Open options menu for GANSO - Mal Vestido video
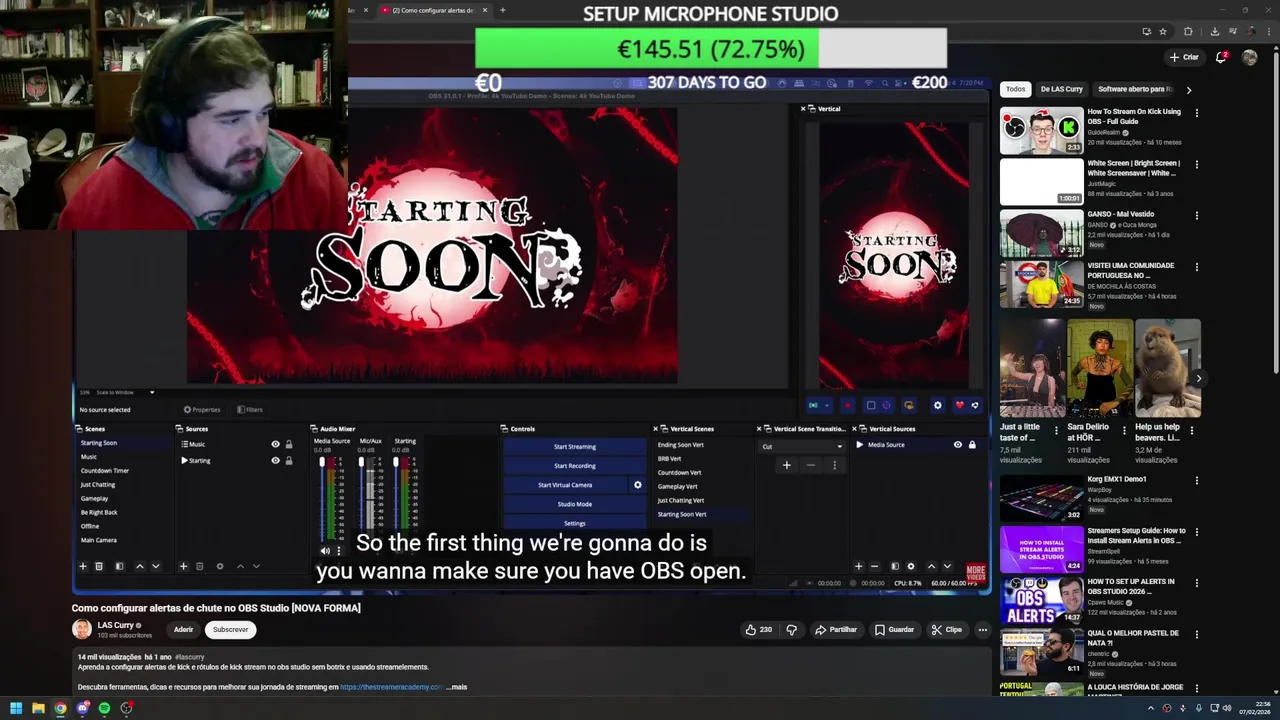The height and width of the screenshot is (720, 1280). point(1196,215)
